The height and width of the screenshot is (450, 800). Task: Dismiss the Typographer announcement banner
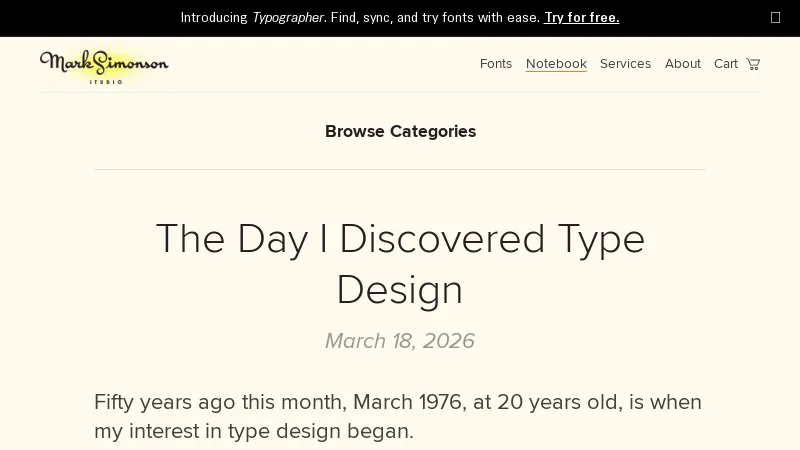(775, 17)
